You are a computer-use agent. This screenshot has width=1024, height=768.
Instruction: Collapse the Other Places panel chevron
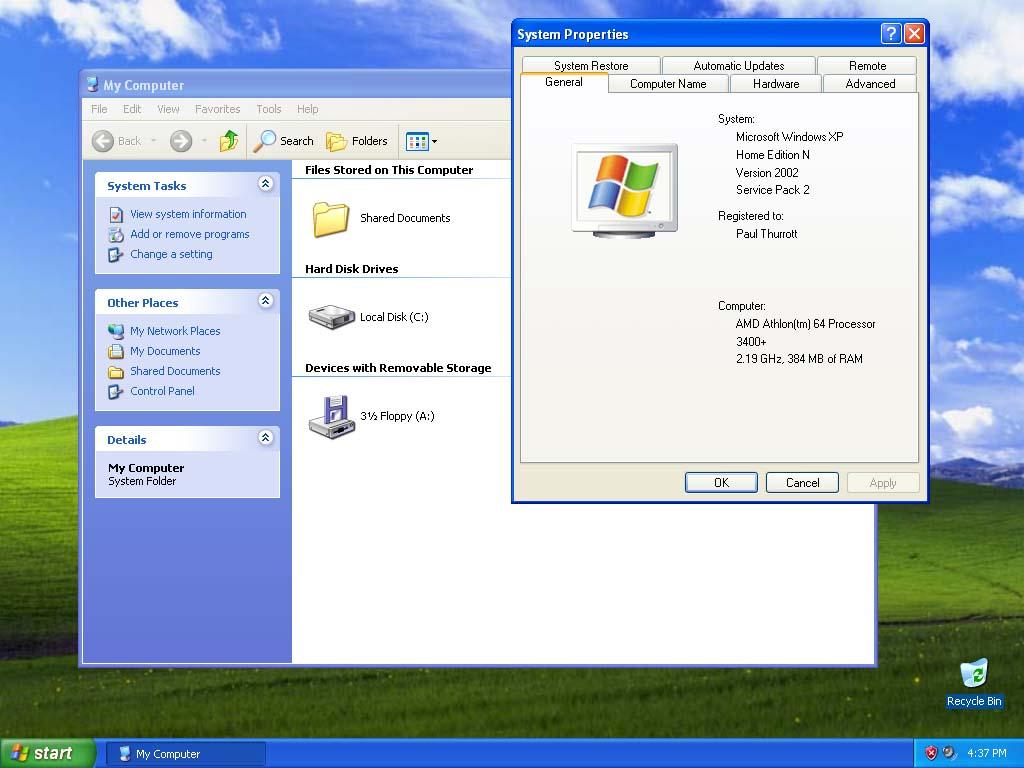(265, 302)
